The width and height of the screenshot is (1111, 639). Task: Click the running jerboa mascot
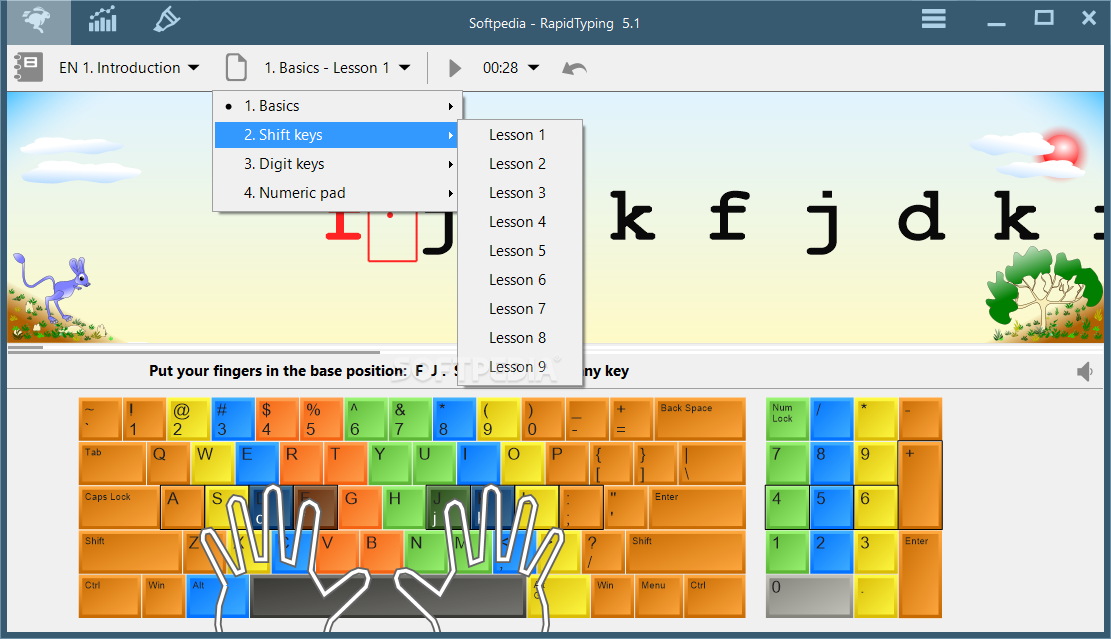(54, 290)
